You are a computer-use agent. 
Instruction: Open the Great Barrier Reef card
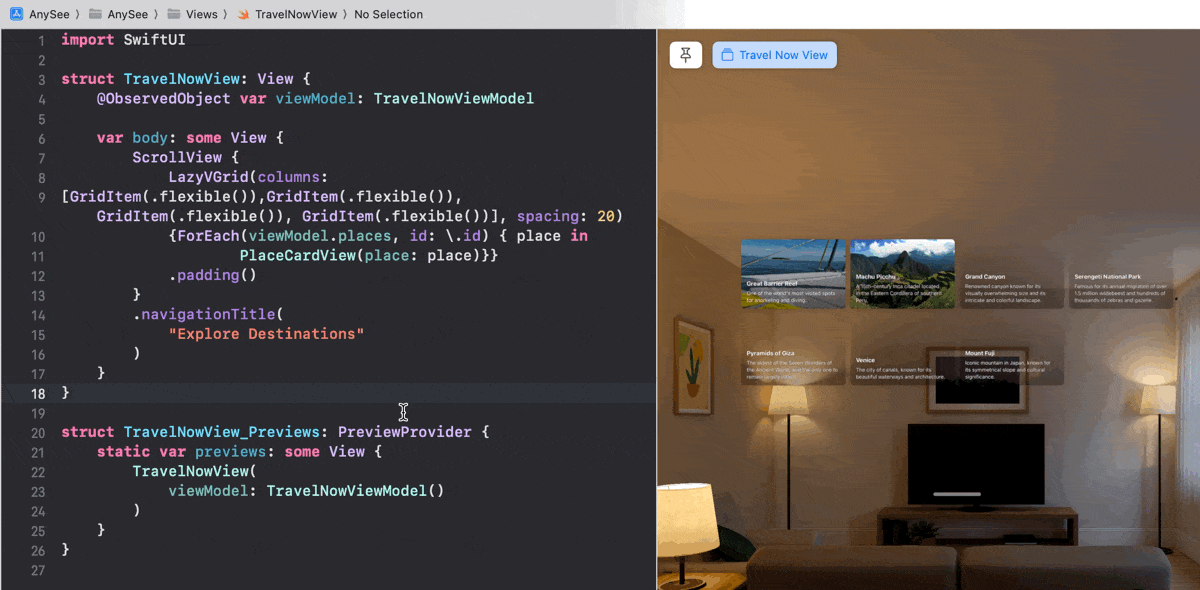click(x=793, y=273)
